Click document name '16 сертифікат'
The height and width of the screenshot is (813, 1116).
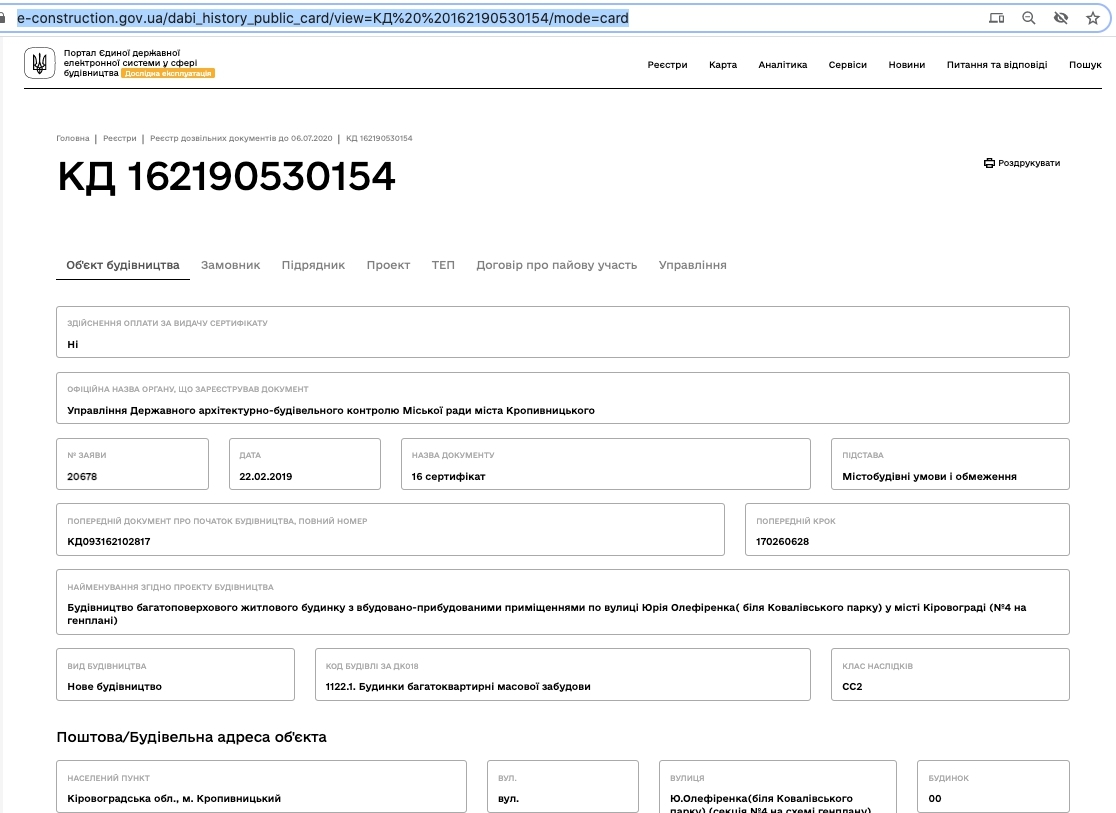click(448, 477)
